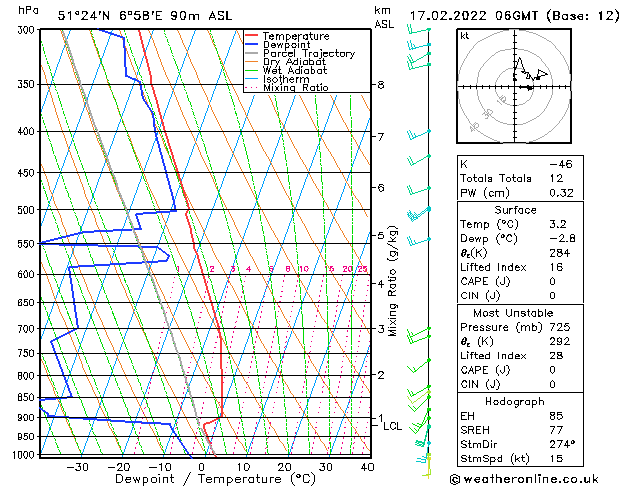Click the StmSpd (kt) value 15
Screen dimensions: 629x486
(x=556, y=458)
